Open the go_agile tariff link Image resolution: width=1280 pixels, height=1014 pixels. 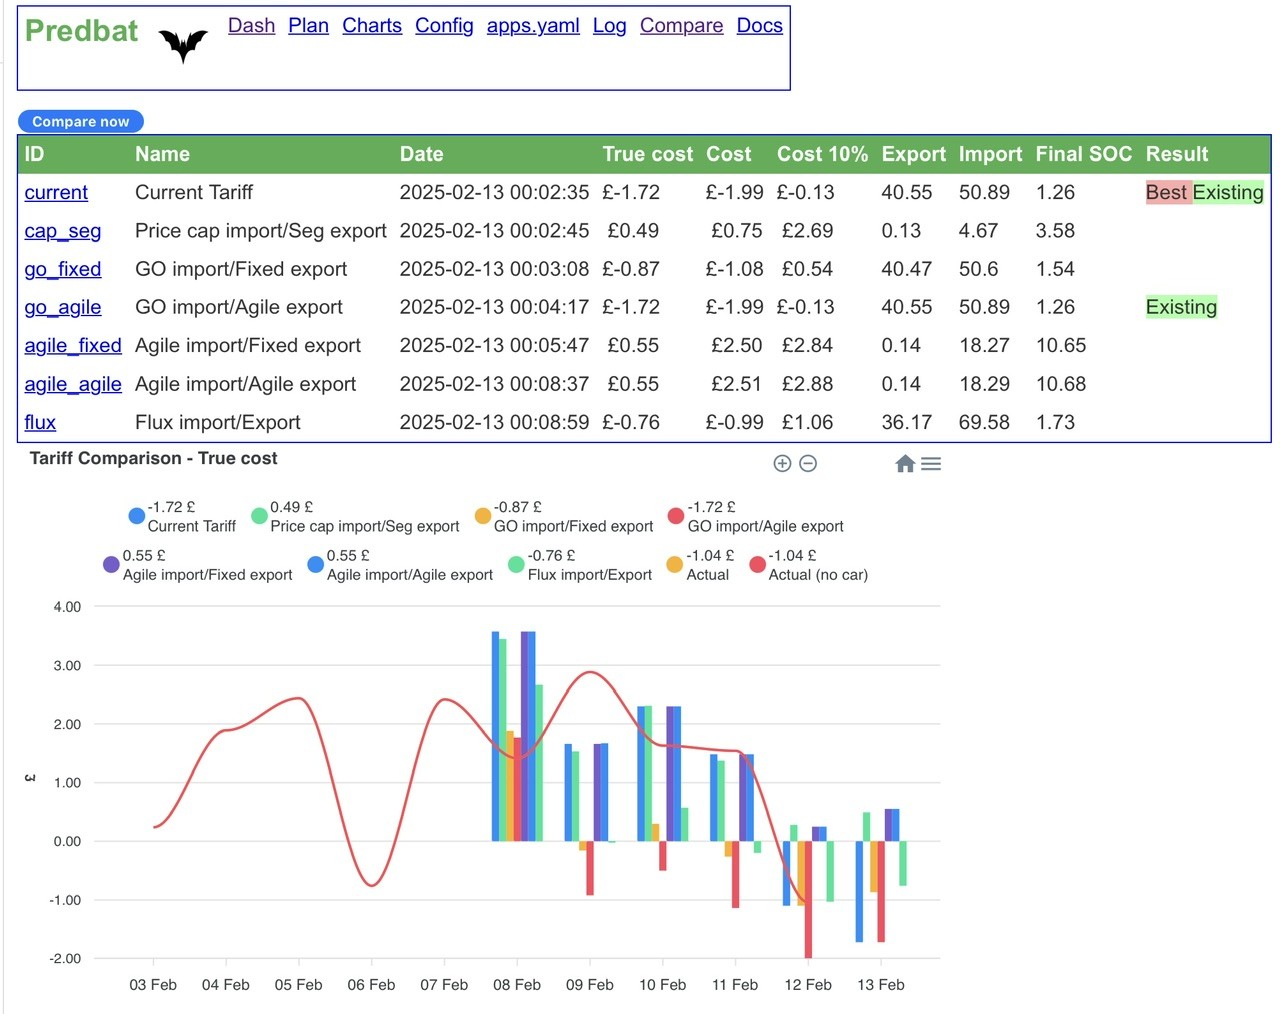[63, 307]
